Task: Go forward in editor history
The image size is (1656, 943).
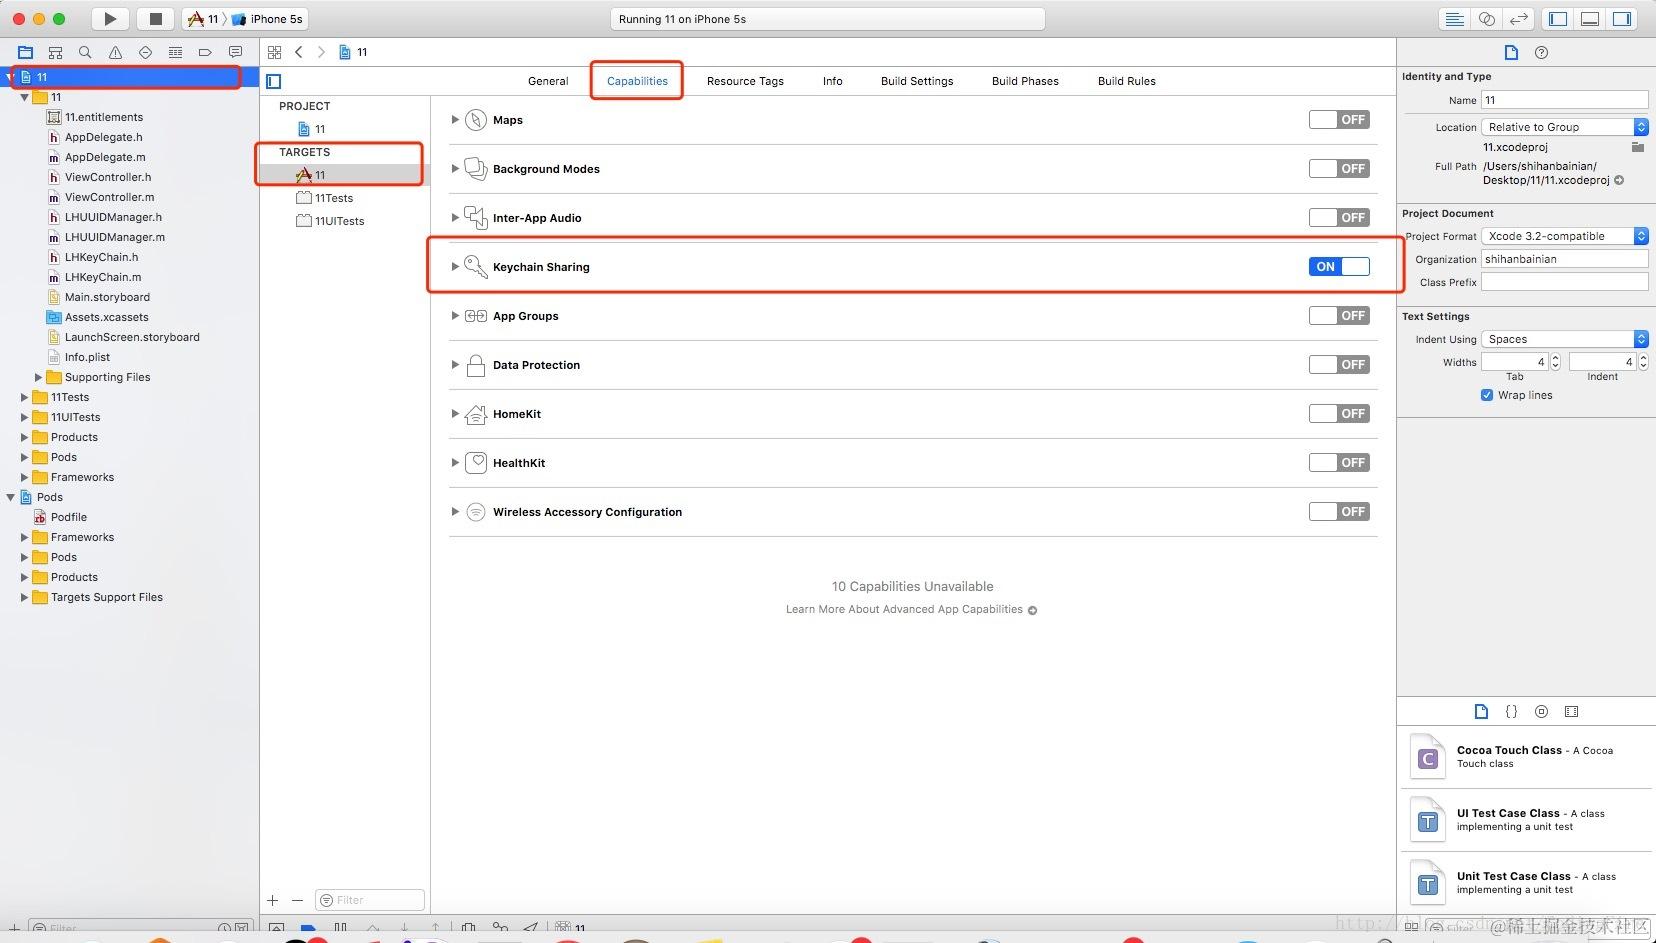Action: pos(321,52)
